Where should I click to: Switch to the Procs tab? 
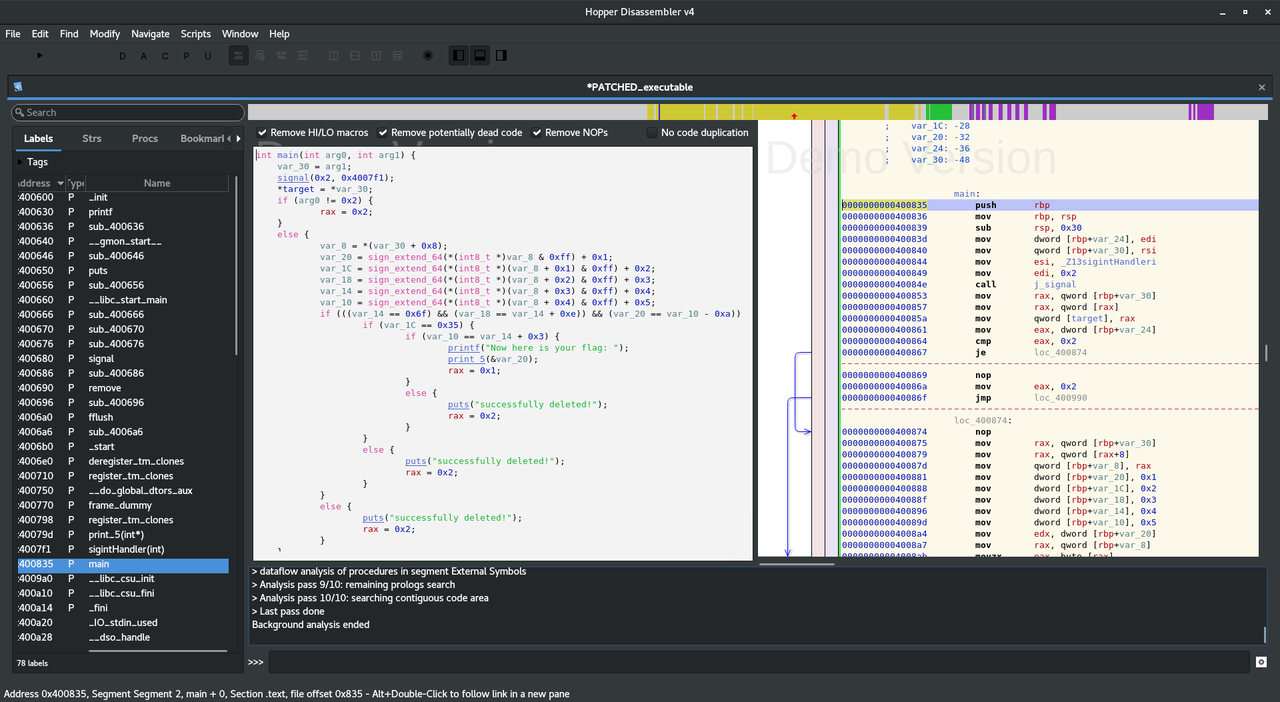(x=145, y=139)
